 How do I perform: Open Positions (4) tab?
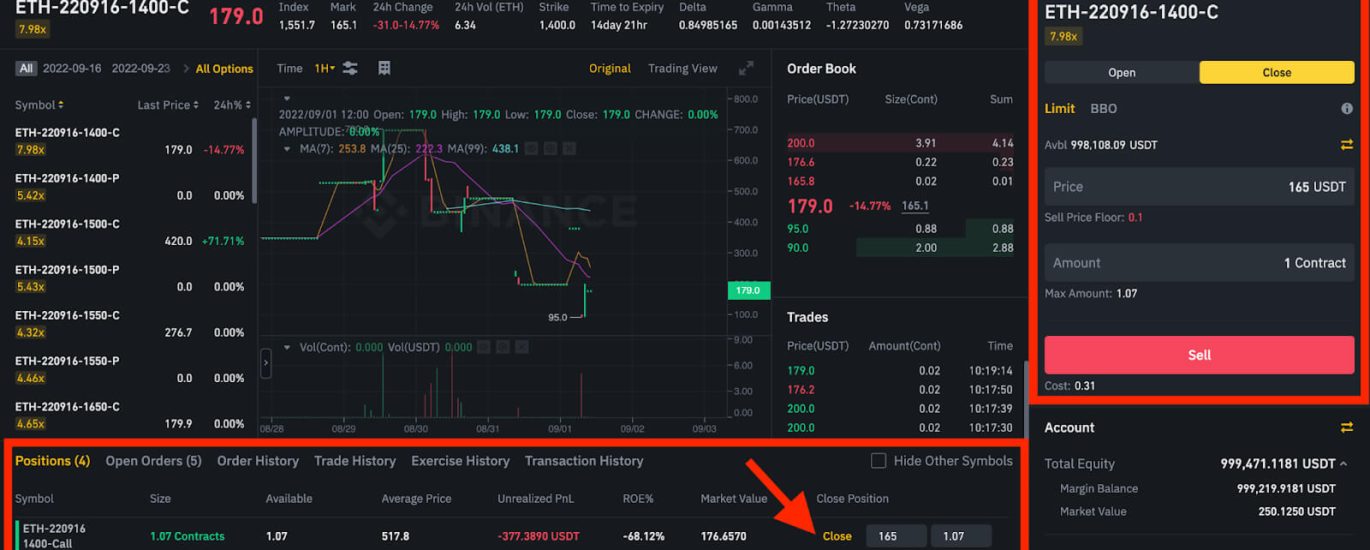click(52, 461)
